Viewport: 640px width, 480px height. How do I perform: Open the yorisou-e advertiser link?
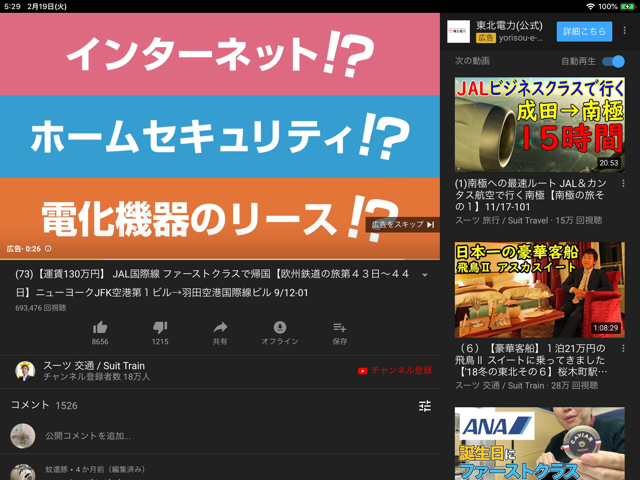(521, 38)
